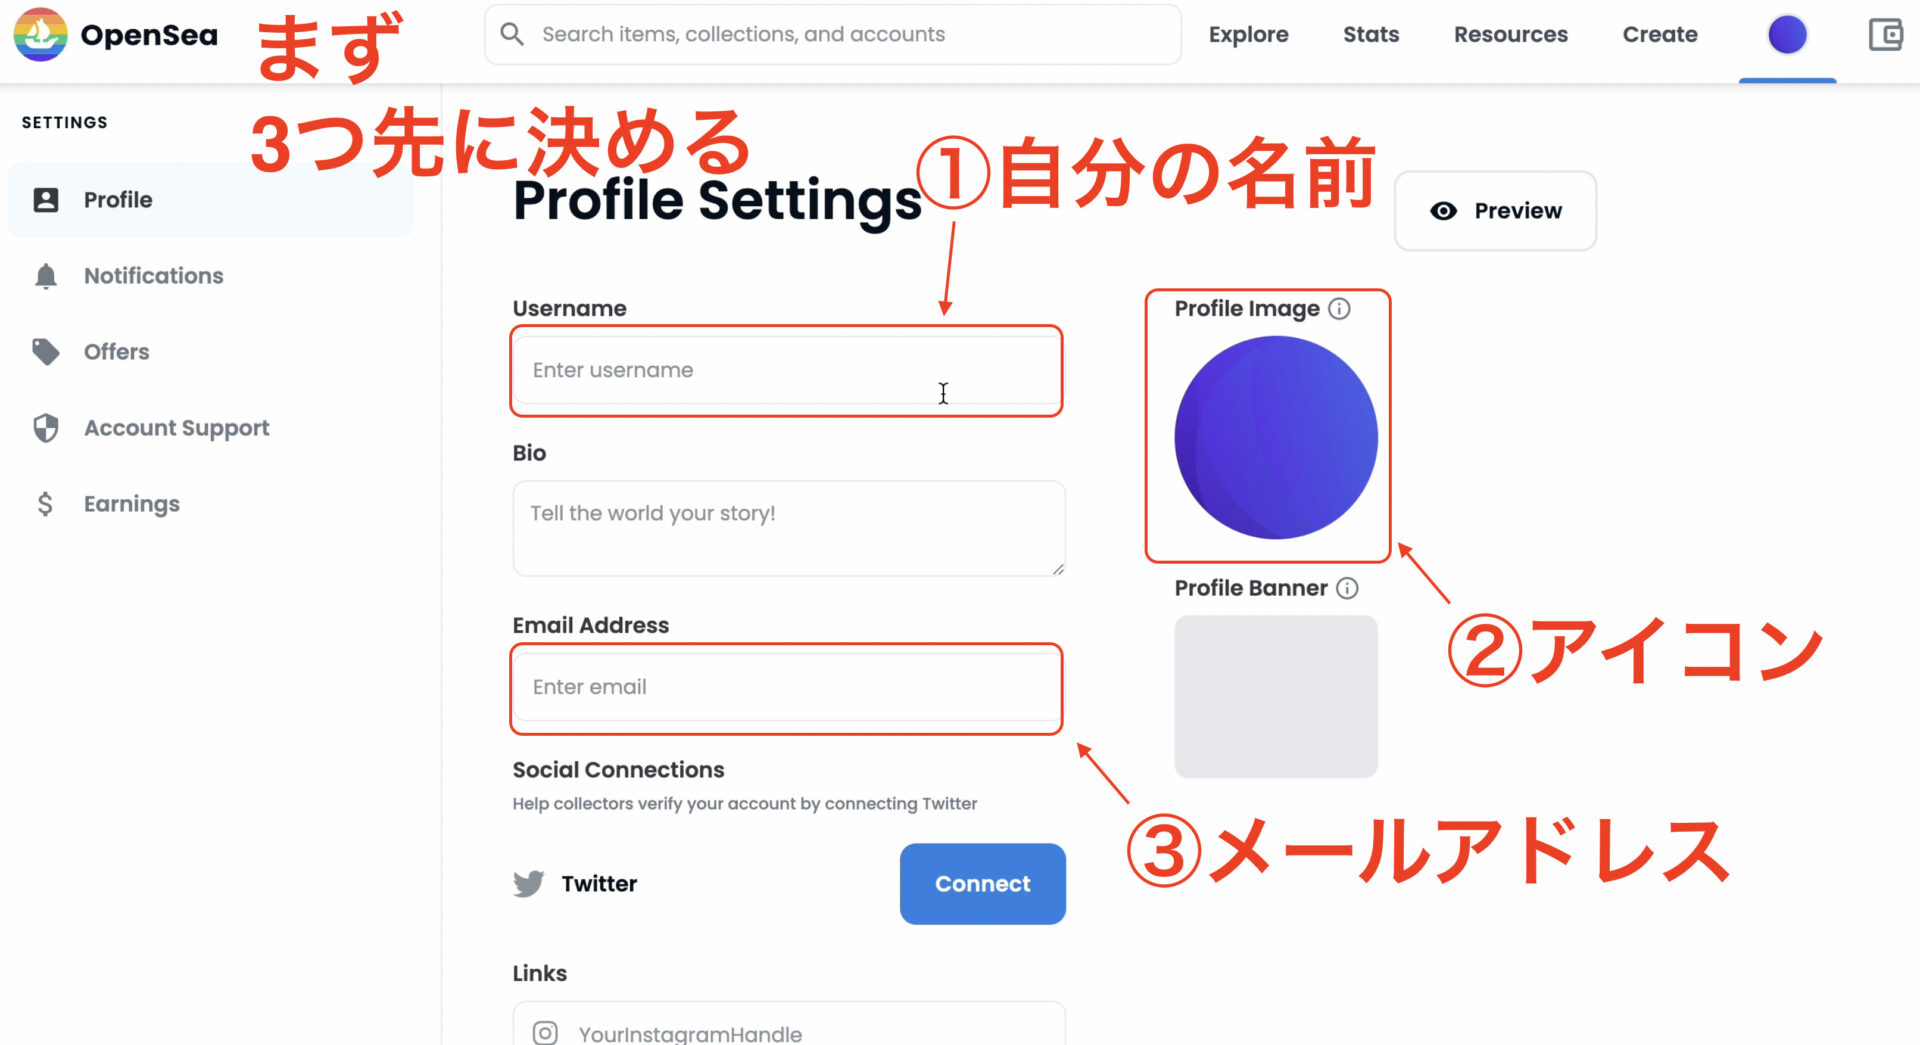Click the Twitter bird icon
Screen dimensions: 1920x1045
[529, 884]
